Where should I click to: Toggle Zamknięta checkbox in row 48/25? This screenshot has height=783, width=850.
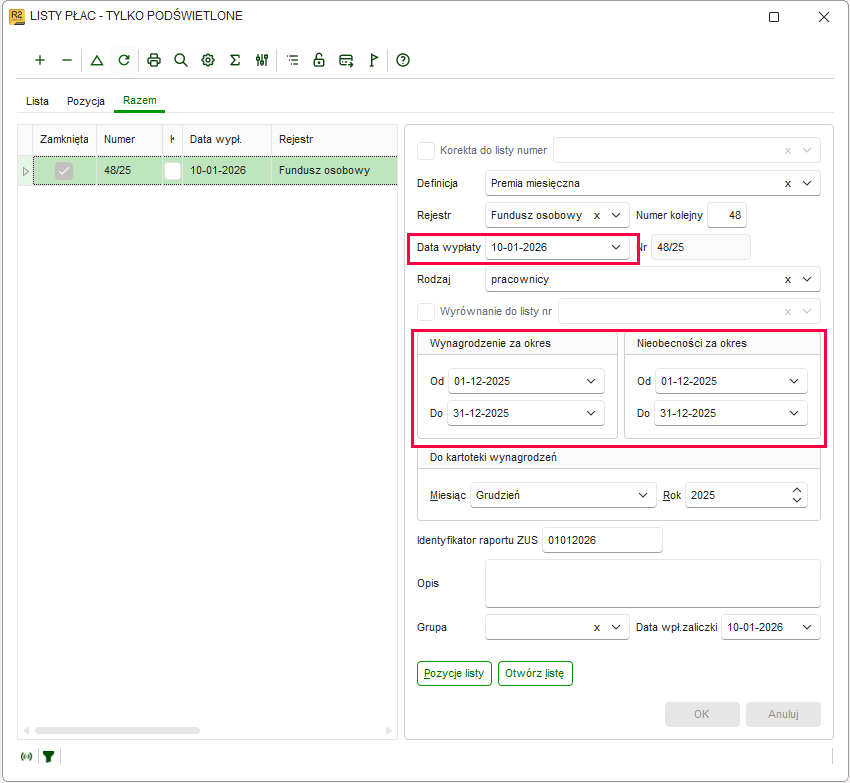point(64,171)
